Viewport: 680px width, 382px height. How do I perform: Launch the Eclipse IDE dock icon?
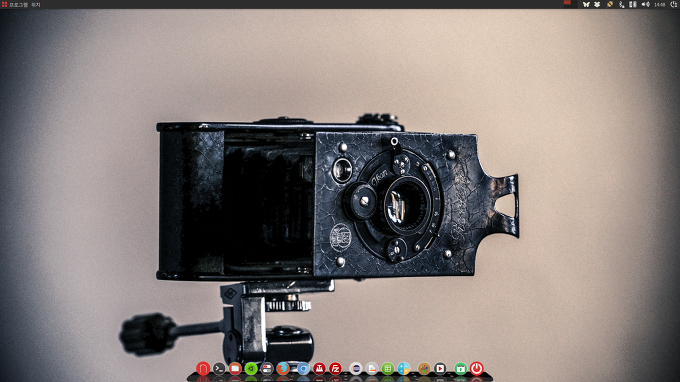pos(356,369)
